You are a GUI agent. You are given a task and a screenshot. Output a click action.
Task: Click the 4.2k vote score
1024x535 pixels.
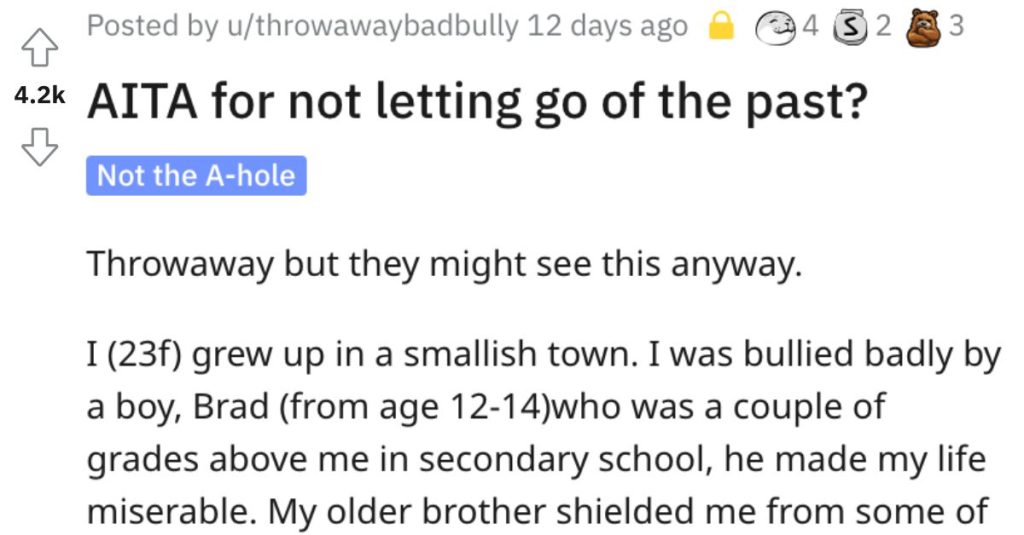40,96
